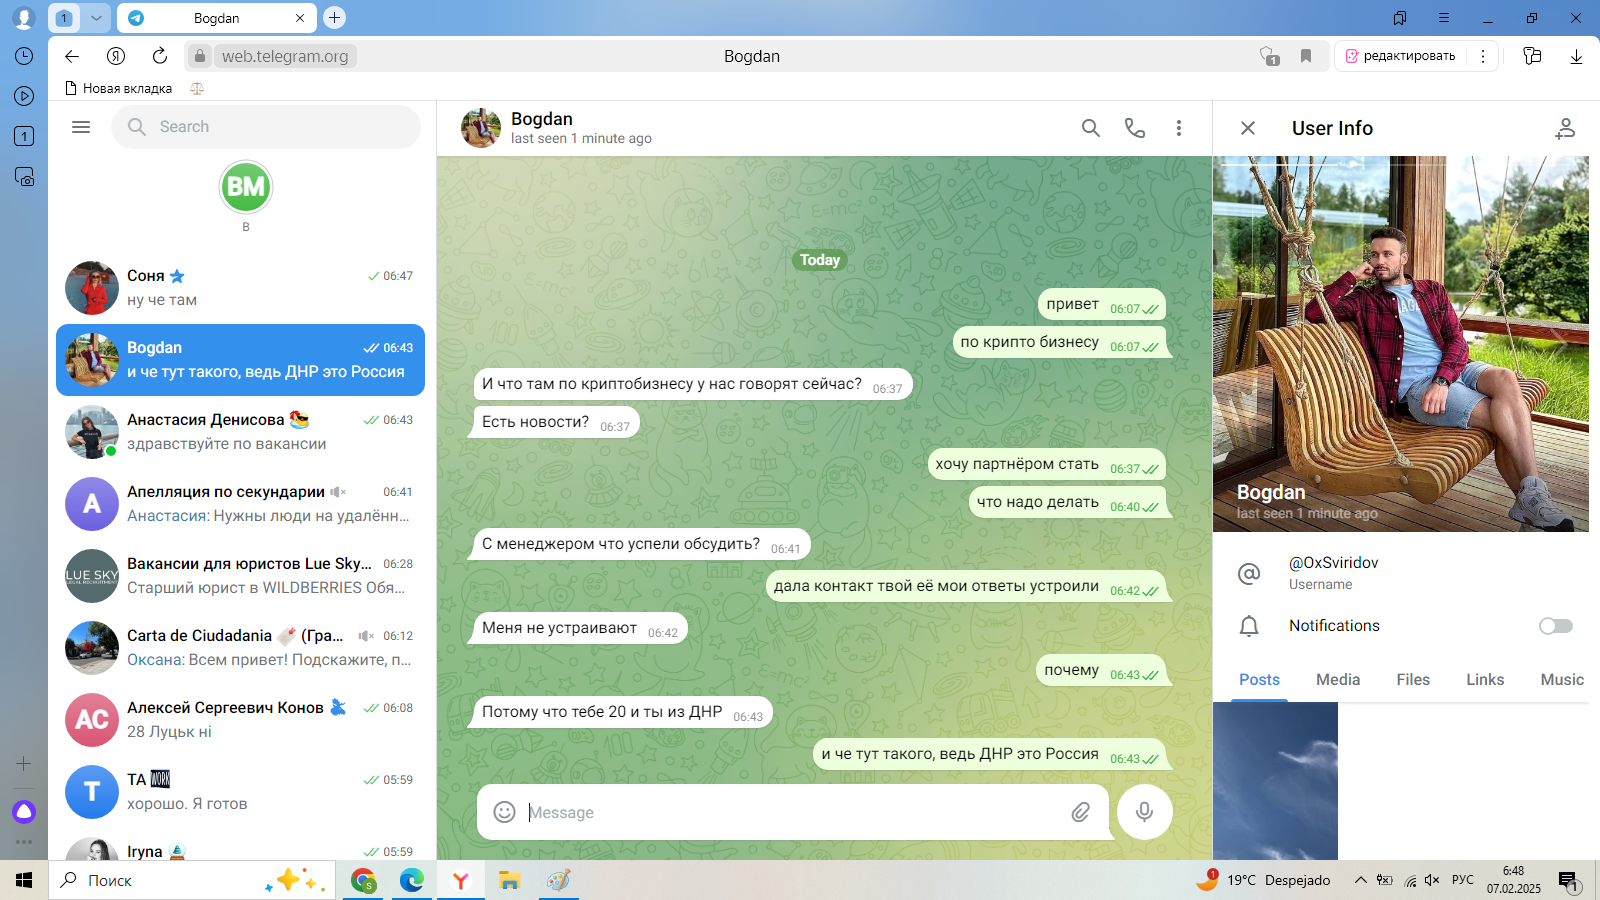
Task: Click the Windows taskbar Поиск box
Action: coord(192,880)
